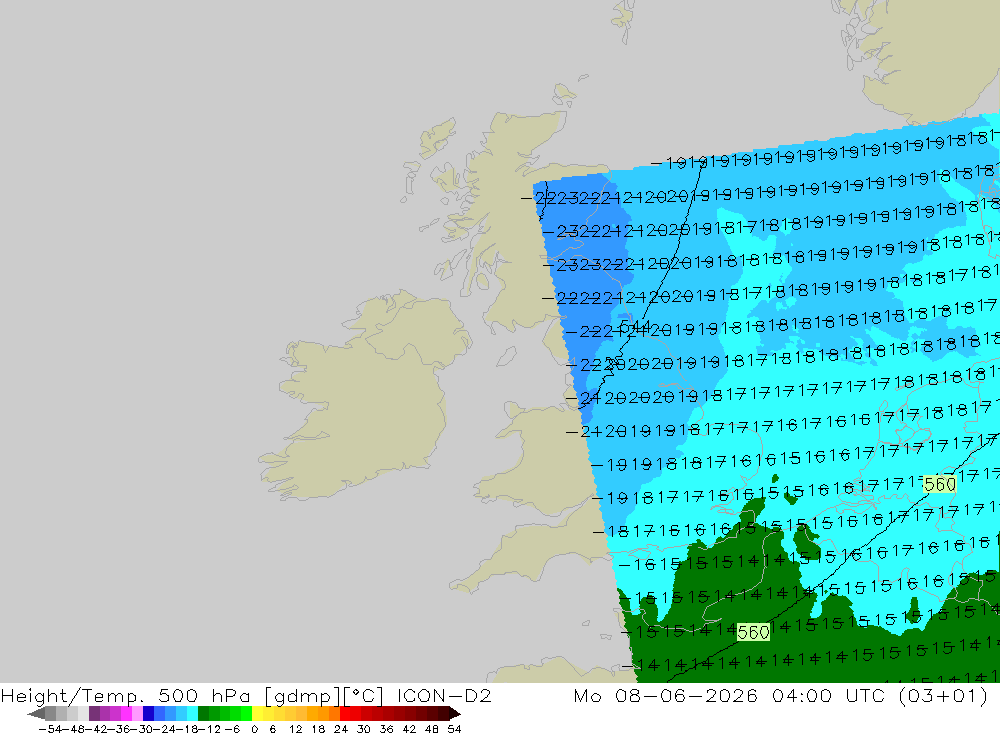The height and width of the screenshot is (733, 1000).
Task: Click the '24' label under the color bar
Action: point(341,729)
